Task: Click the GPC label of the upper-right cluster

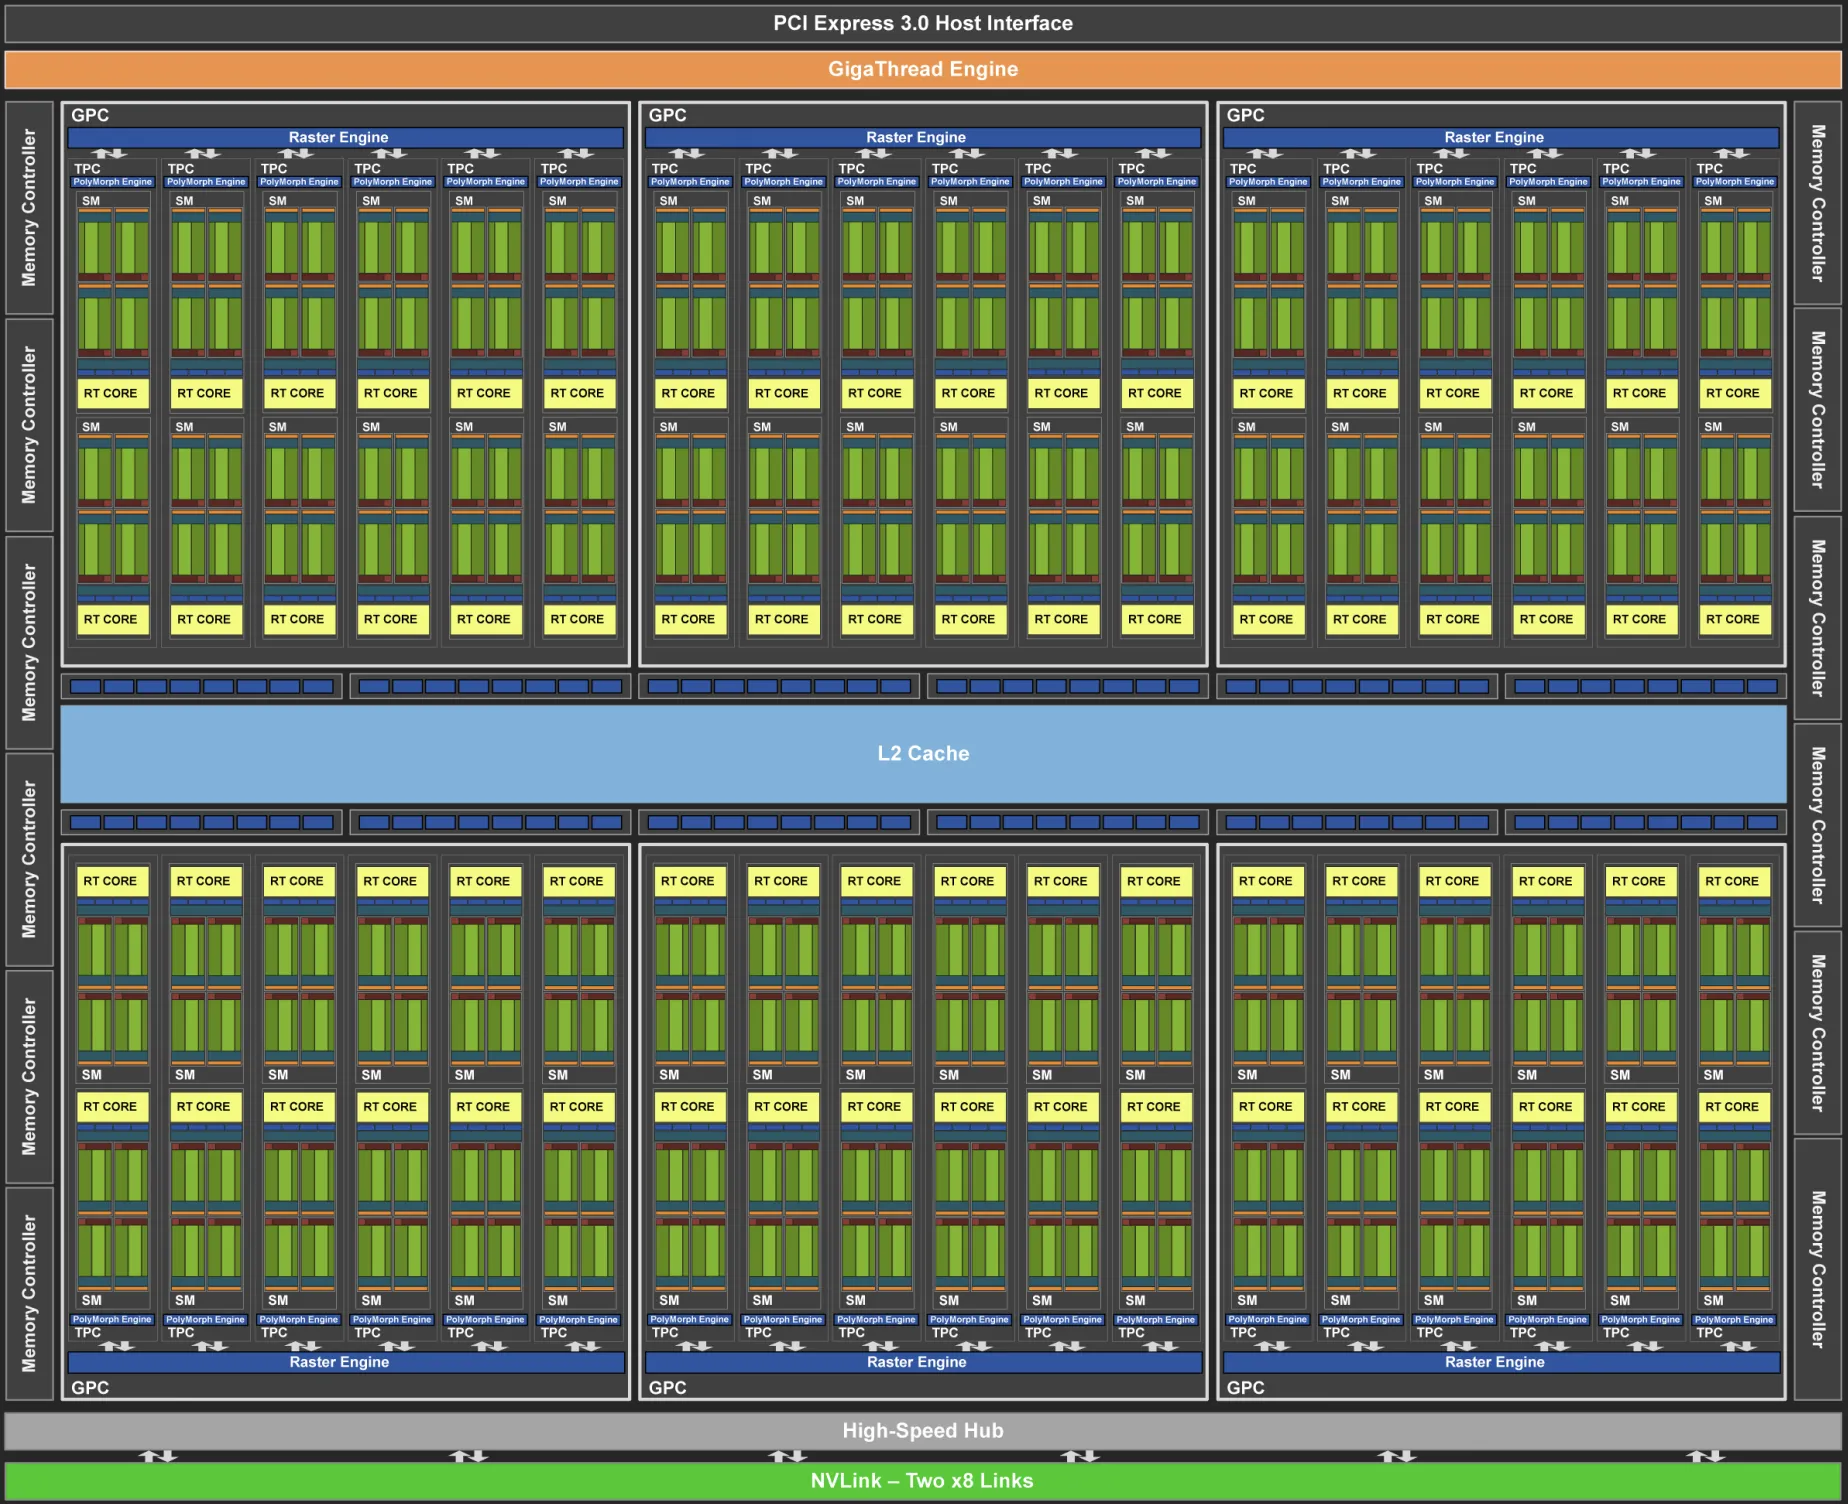Action: pyautogui.click(x=1246, y=115)
